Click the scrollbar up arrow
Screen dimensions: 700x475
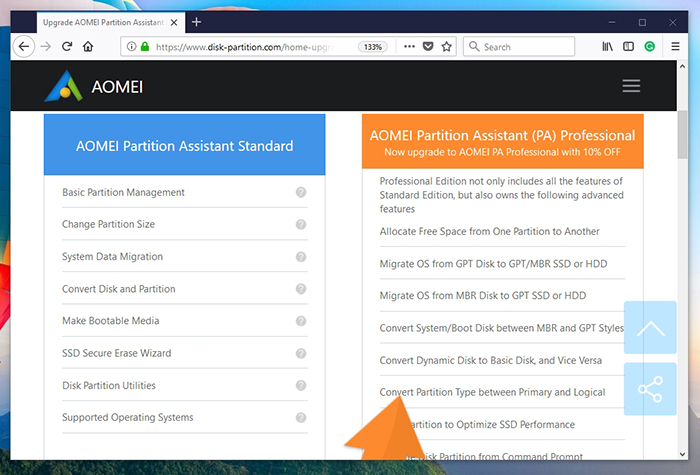pos(682,67)
